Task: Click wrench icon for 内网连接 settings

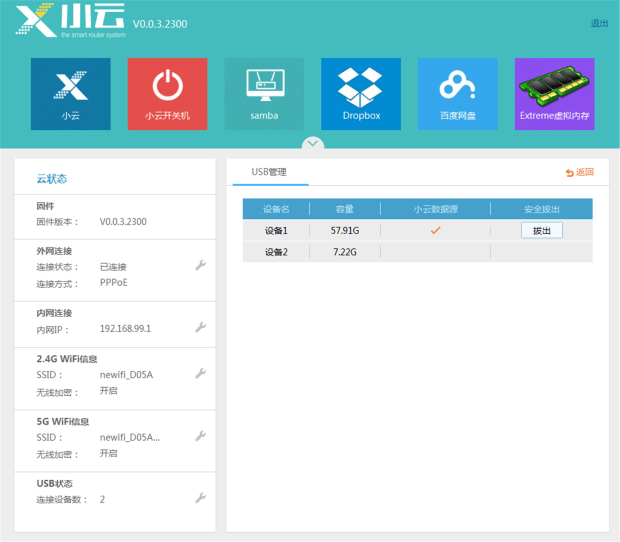Action: tap(200, 327)
